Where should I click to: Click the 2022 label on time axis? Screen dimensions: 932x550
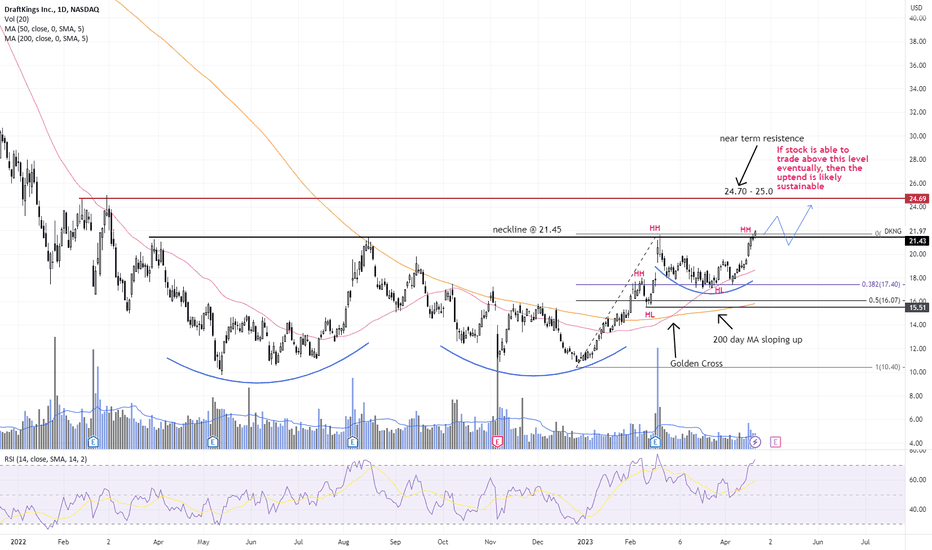(18, 542)
